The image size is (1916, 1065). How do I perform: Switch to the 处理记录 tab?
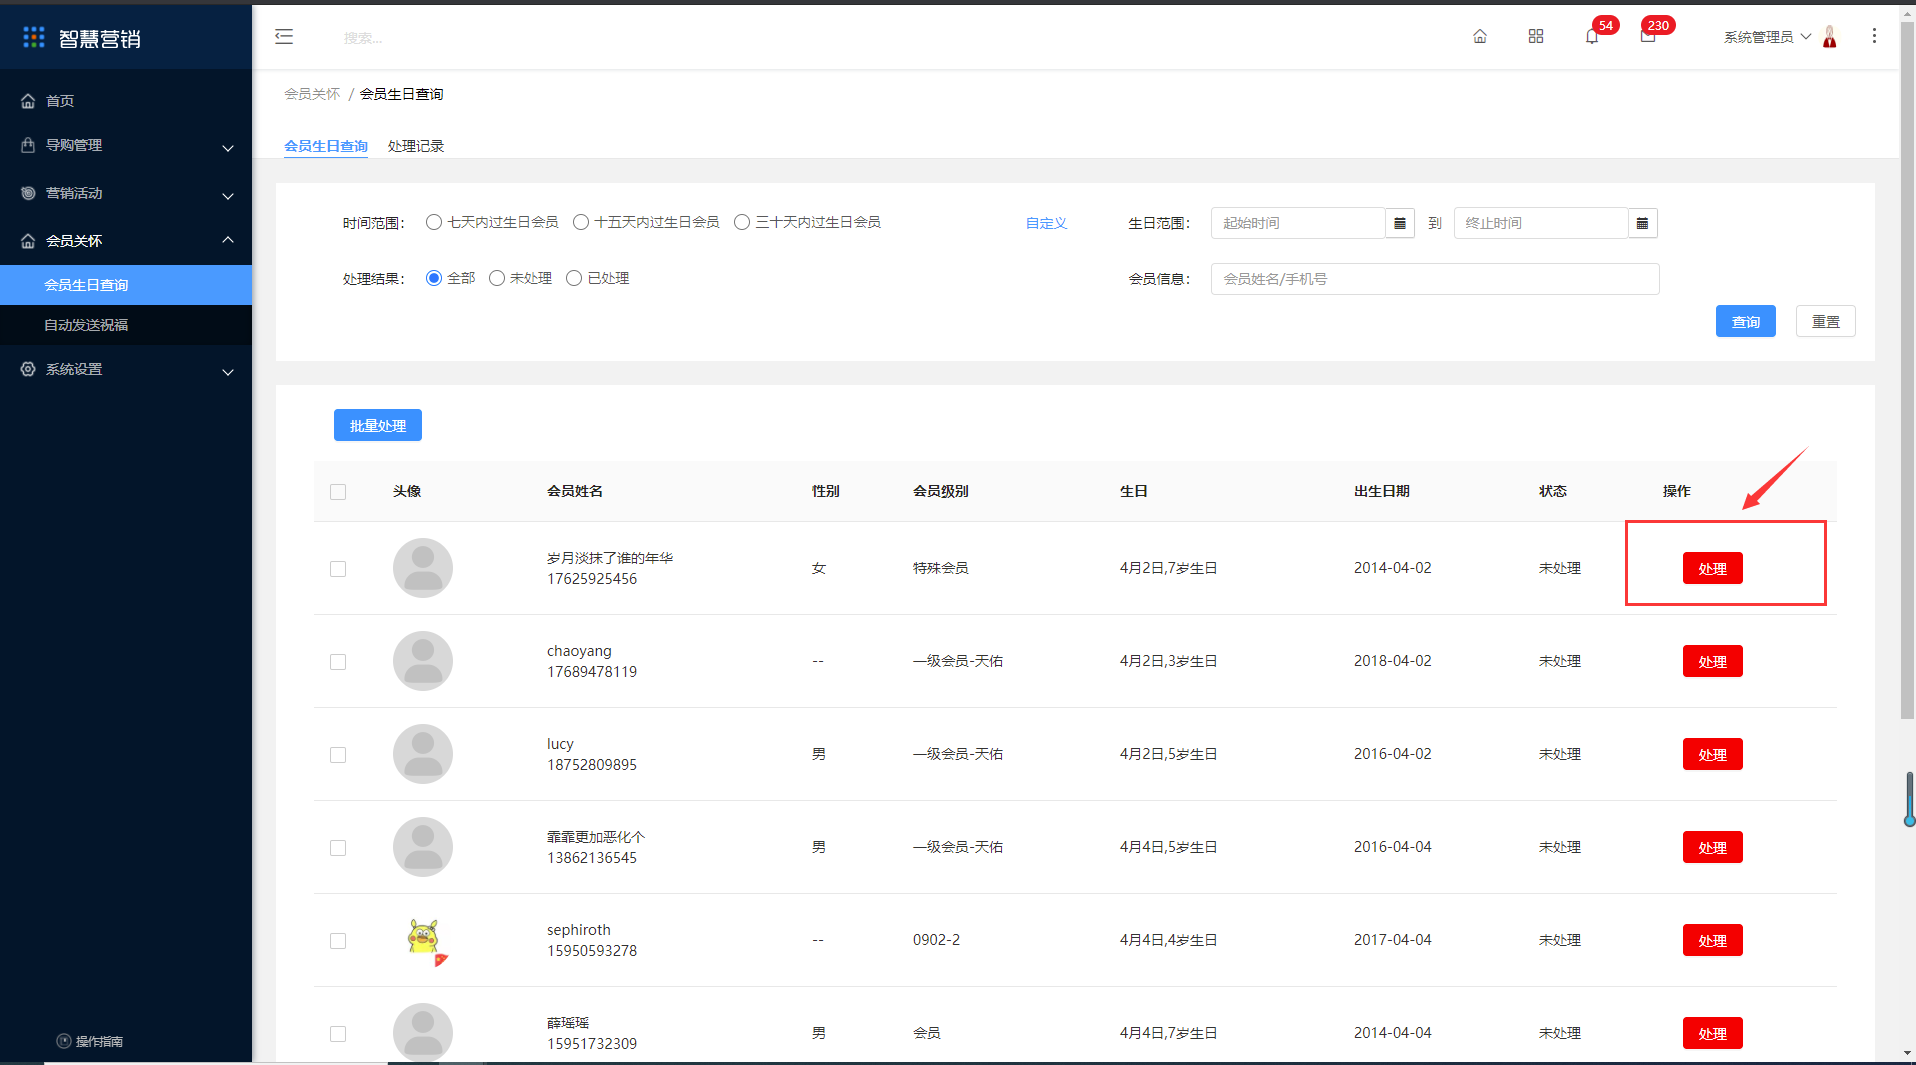pos(416,146)
